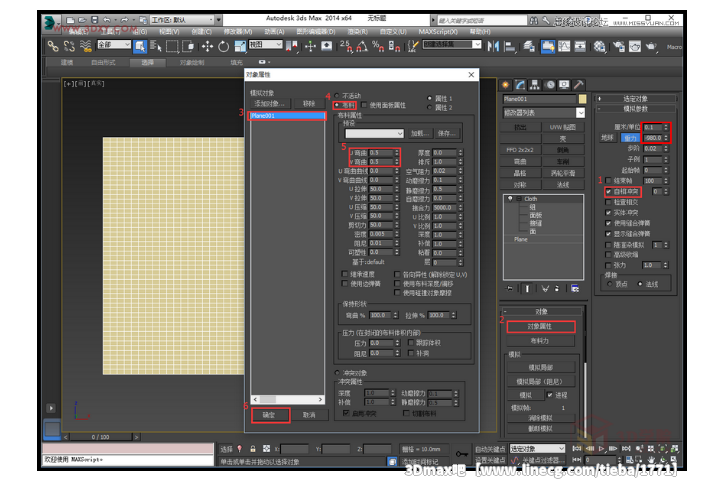717x489 pixels.
Task: Click the 0 / 100 time slider
Action: point(100,437)
